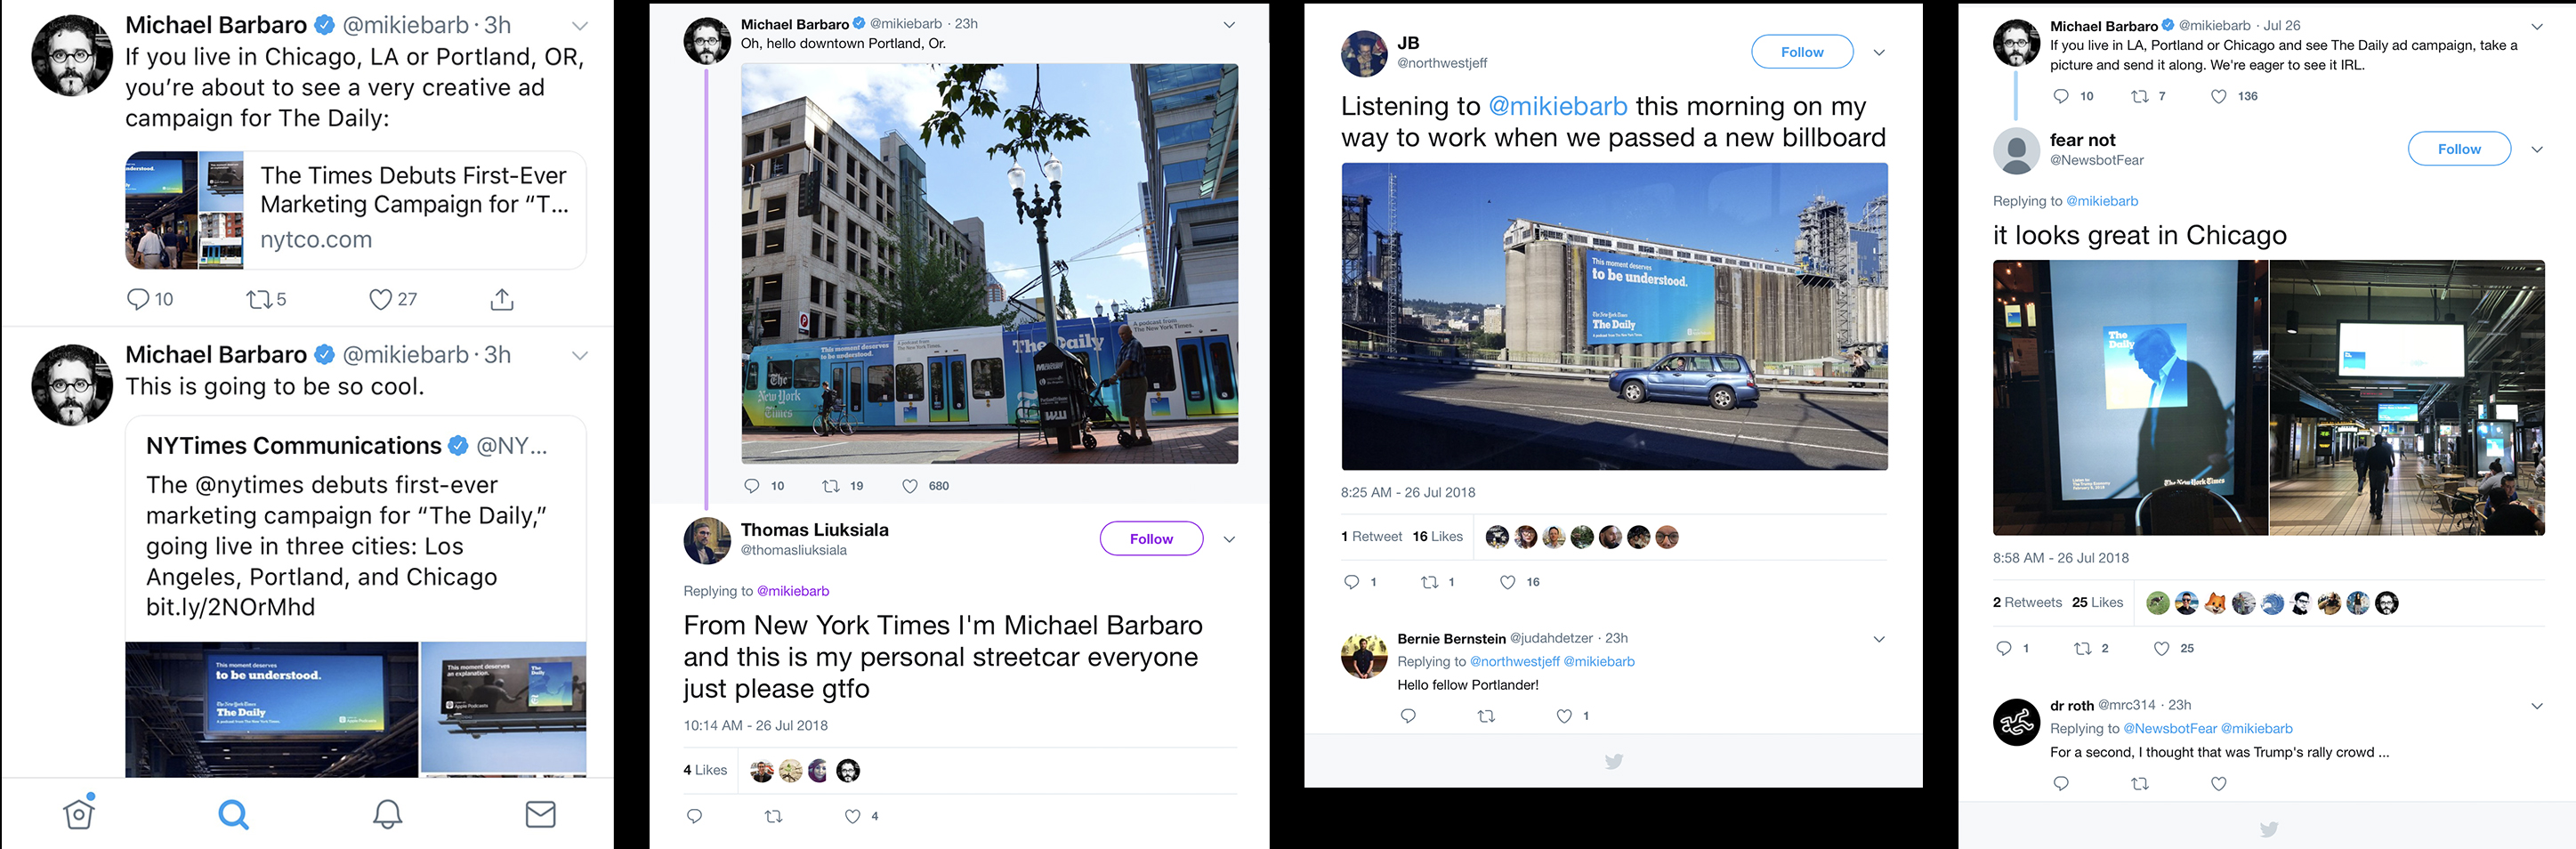The height and width of the screenshot is (849, 2576).
Task: Click @mikiebarb mention in JB's tweet
Action: (1557, 106)
